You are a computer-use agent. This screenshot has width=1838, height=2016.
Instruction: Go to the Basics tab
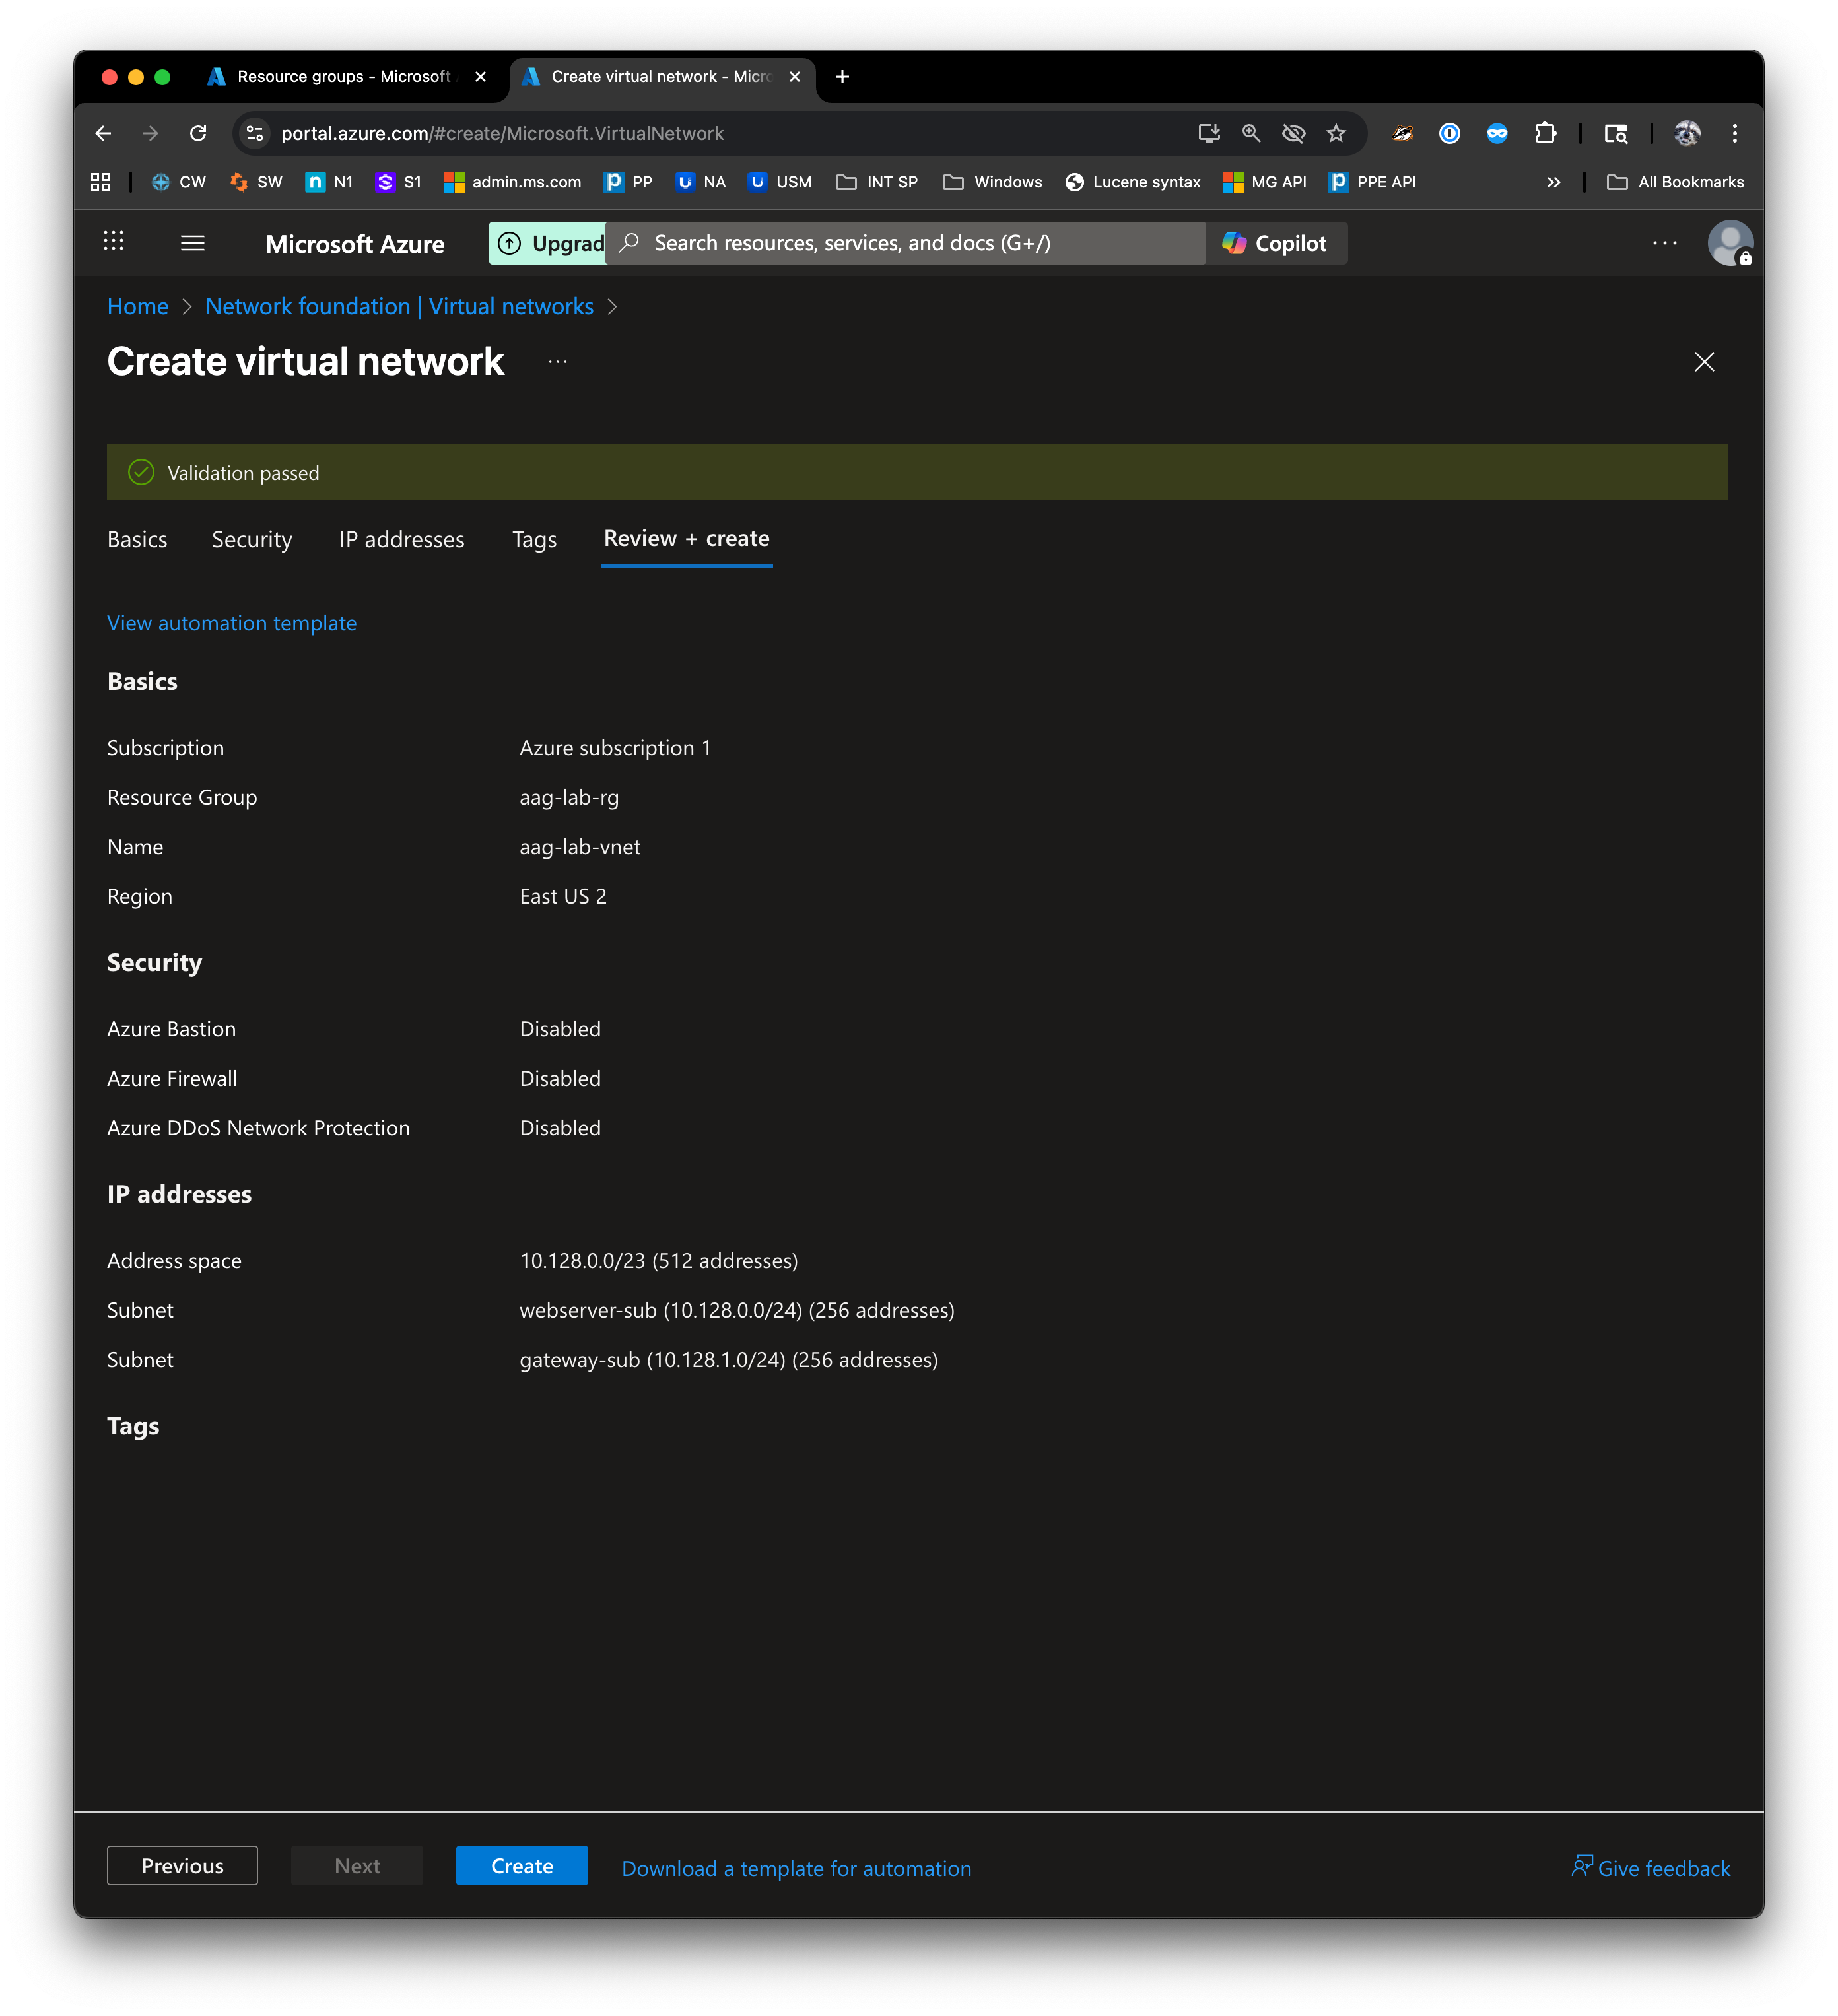pyautogui.click(x=137, y=540)
